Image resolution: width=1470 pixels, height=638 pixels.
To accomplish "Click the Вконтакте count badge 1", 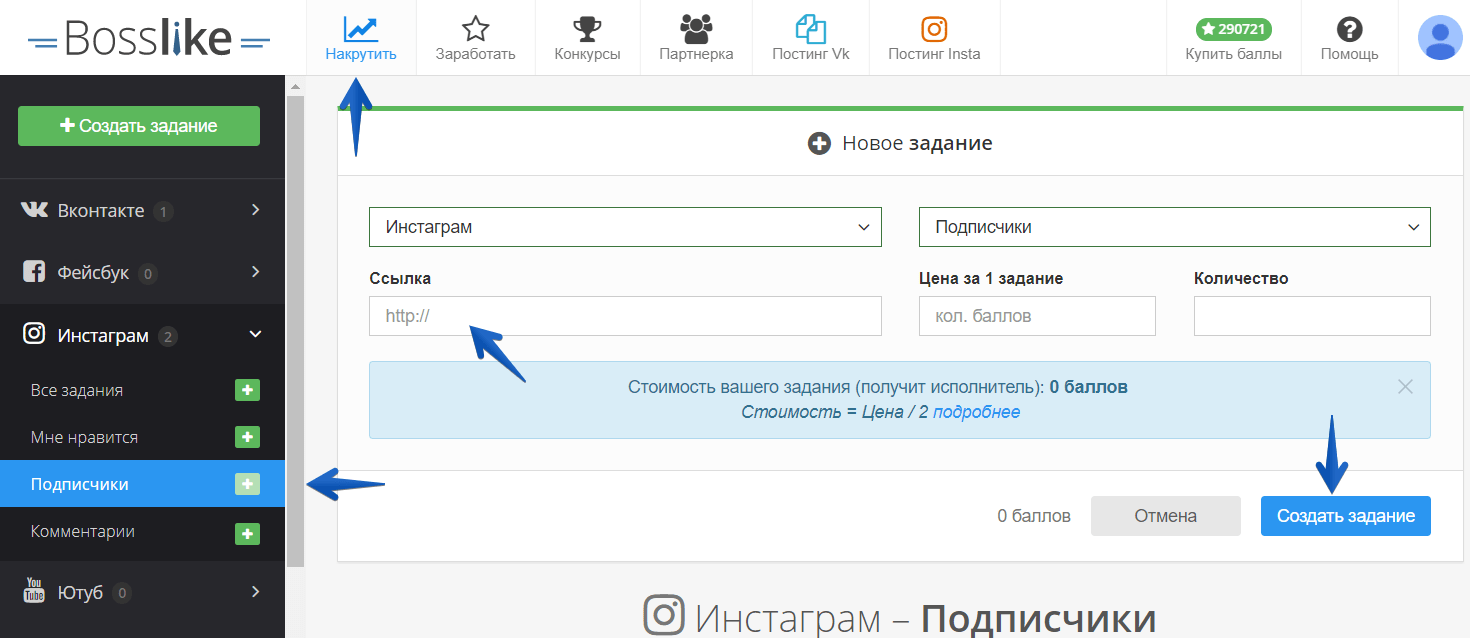I will [x=164, y=211].
